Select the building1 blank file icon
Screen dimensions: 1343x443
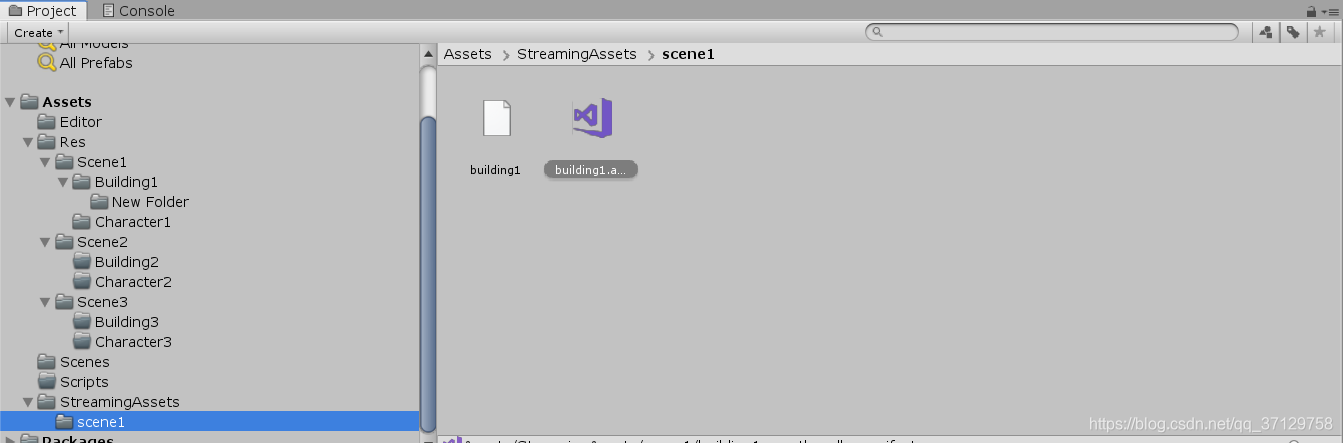pyautogui.click(x=497, y=118)
